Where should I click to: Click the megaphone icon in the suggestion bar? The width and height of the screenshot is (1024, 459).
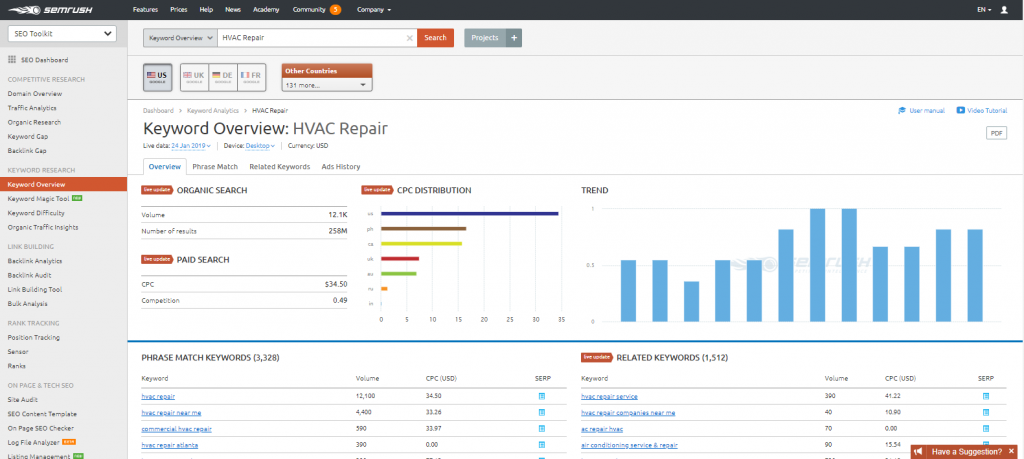tap(919, 451)
